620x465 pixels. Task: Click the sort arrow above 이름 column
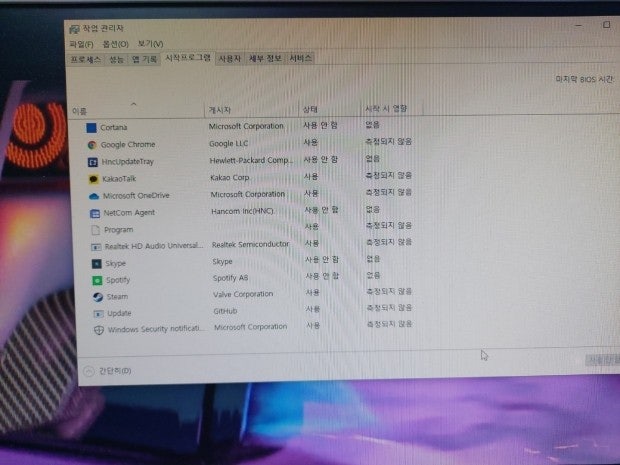(x=134, y=104)
